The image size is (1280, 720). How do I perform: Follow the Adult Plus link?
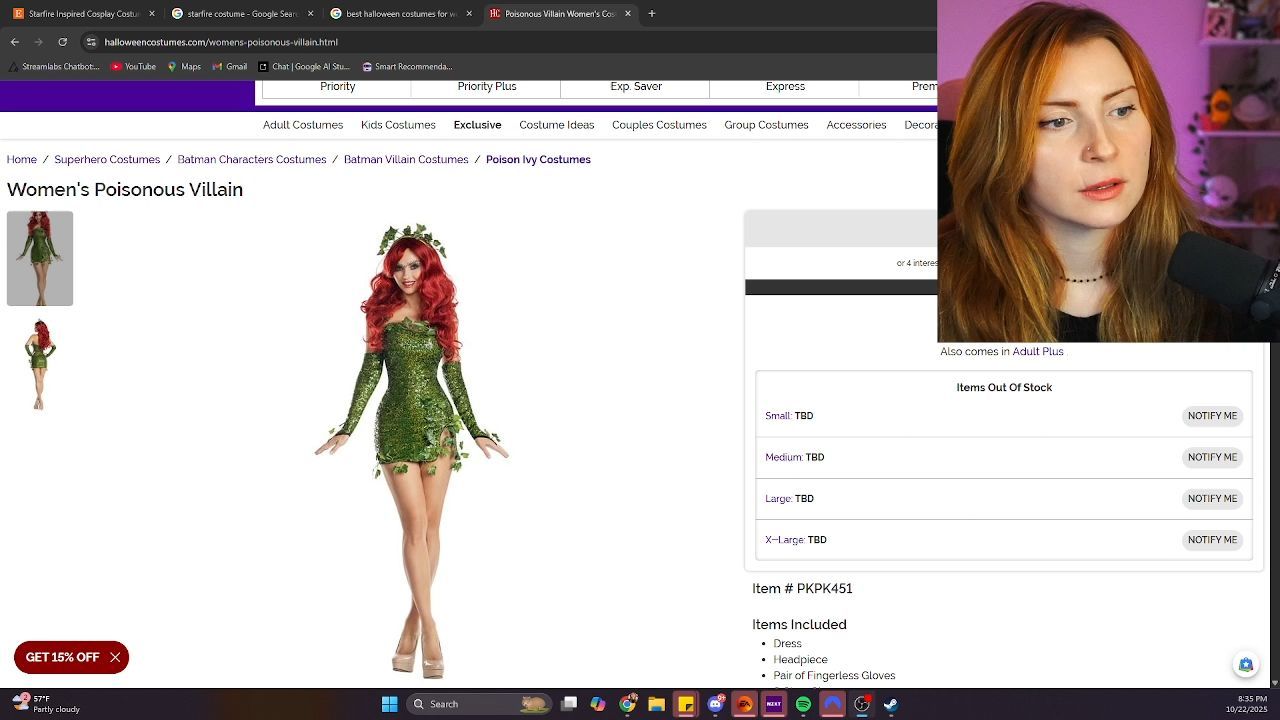1037,352
